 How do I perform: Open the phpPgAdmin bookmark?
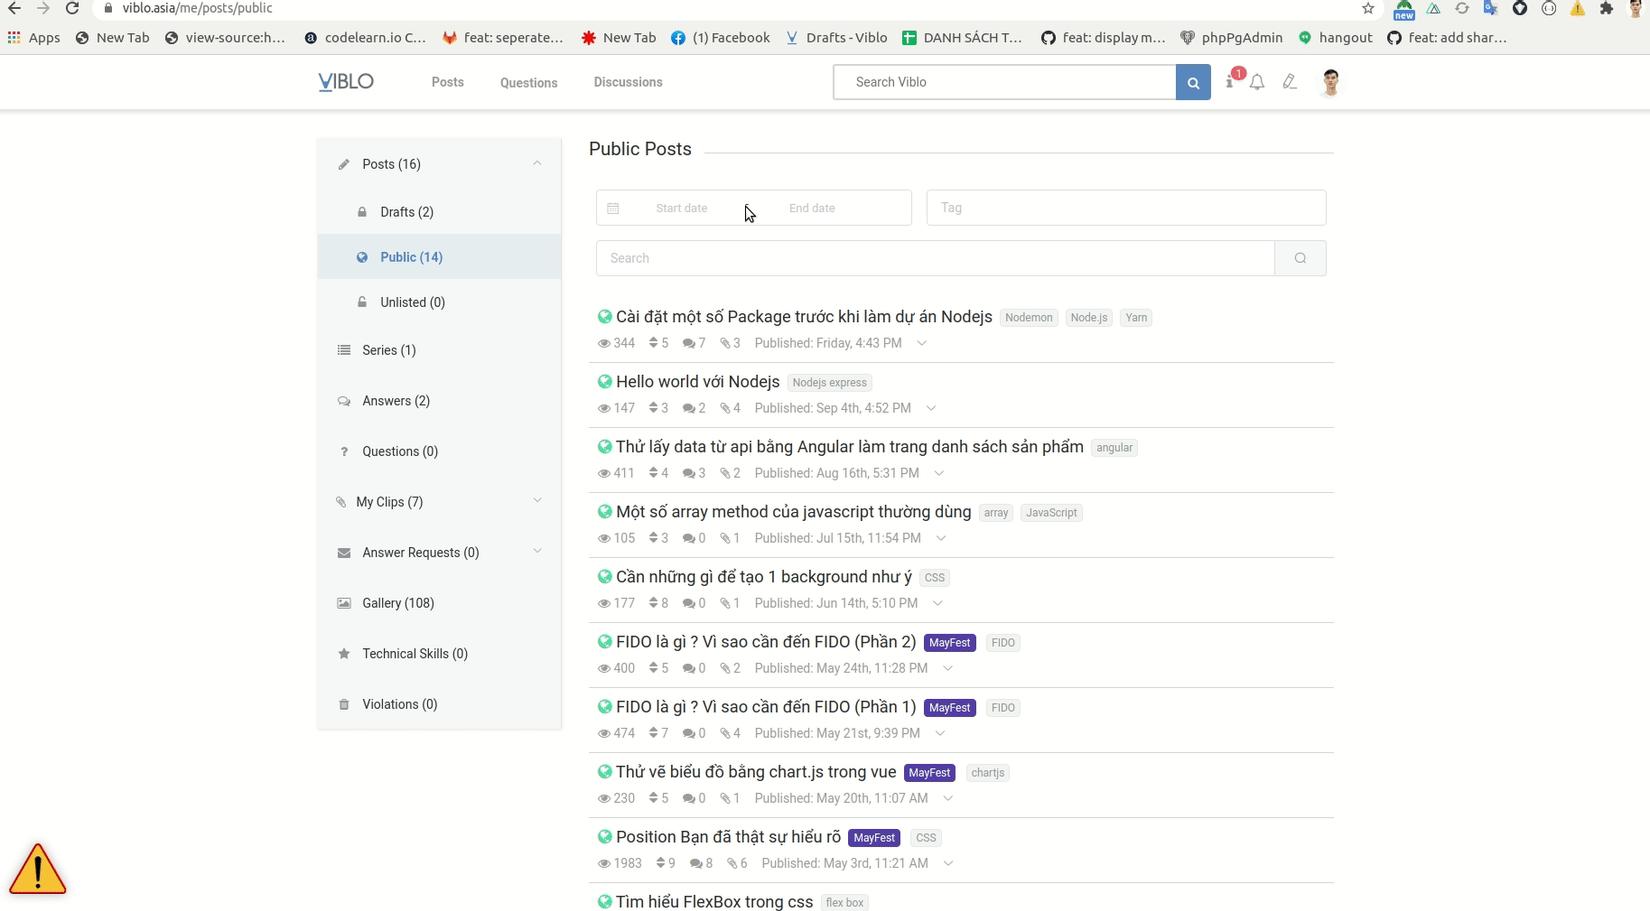point(1231,38)
